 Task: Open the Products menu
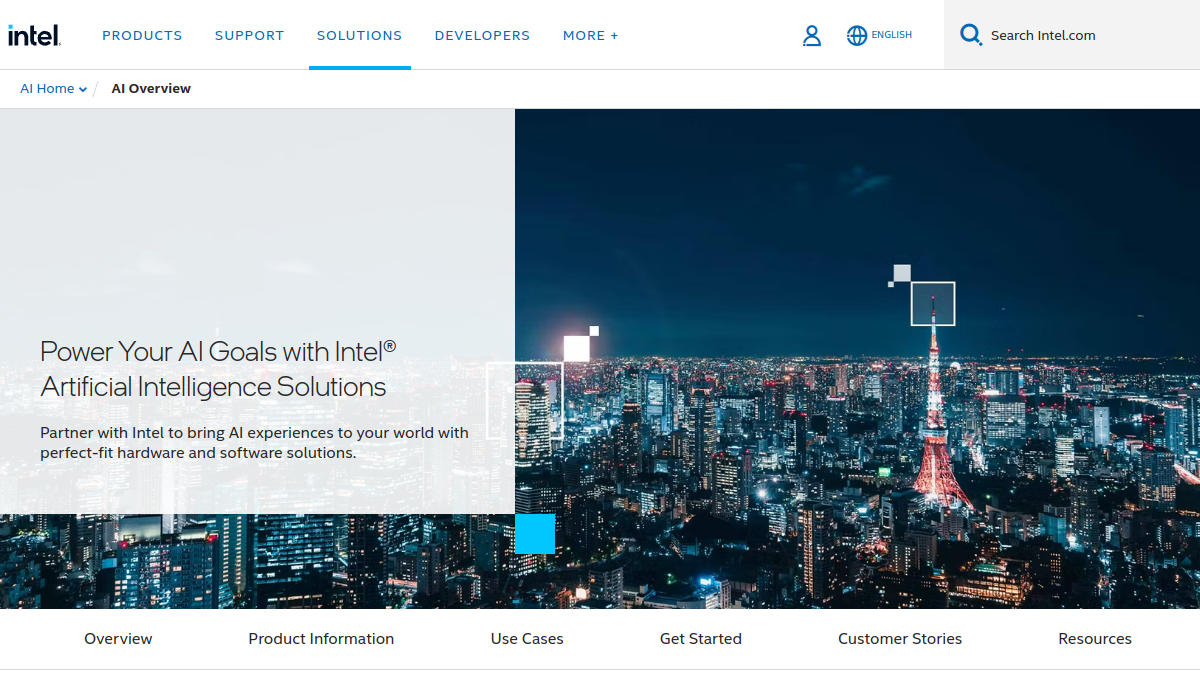tap(142, 35)
